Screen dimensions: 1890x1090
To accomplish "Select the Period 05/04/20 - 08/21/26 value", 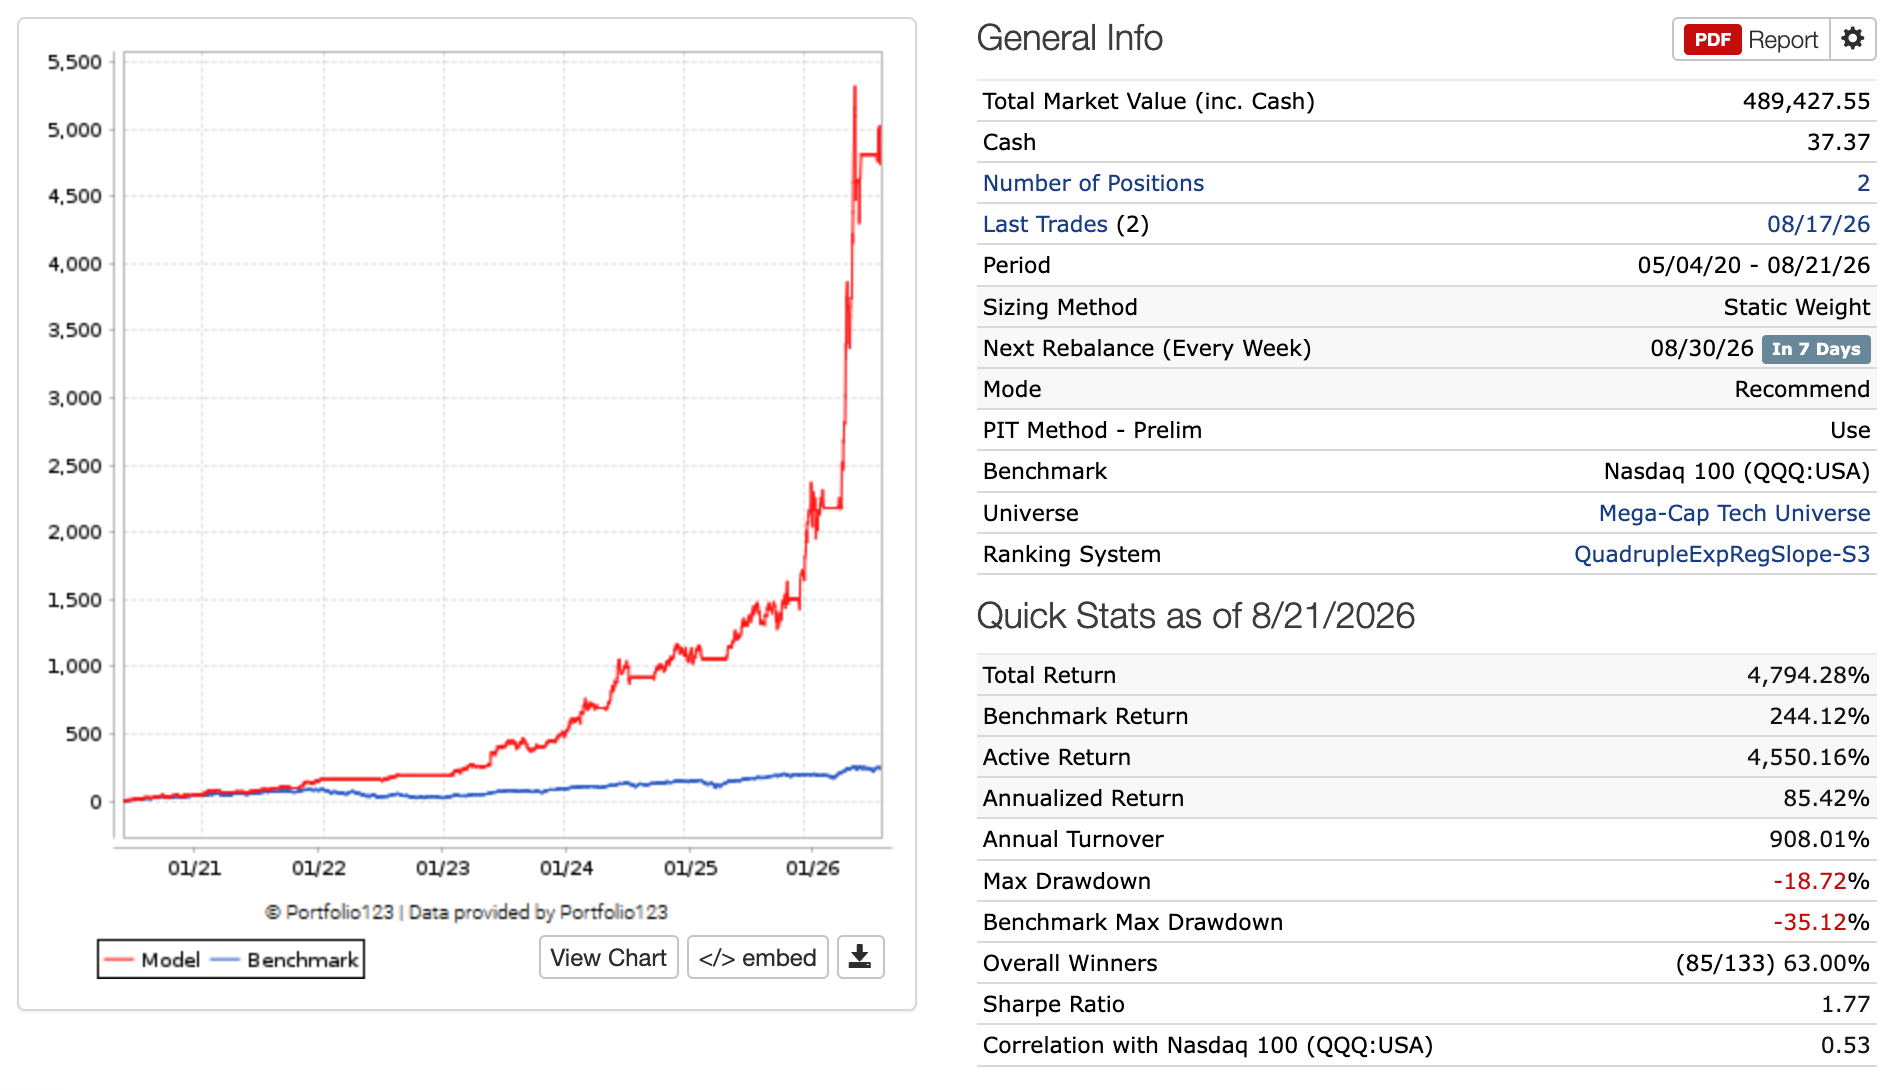I will 1753,265.
